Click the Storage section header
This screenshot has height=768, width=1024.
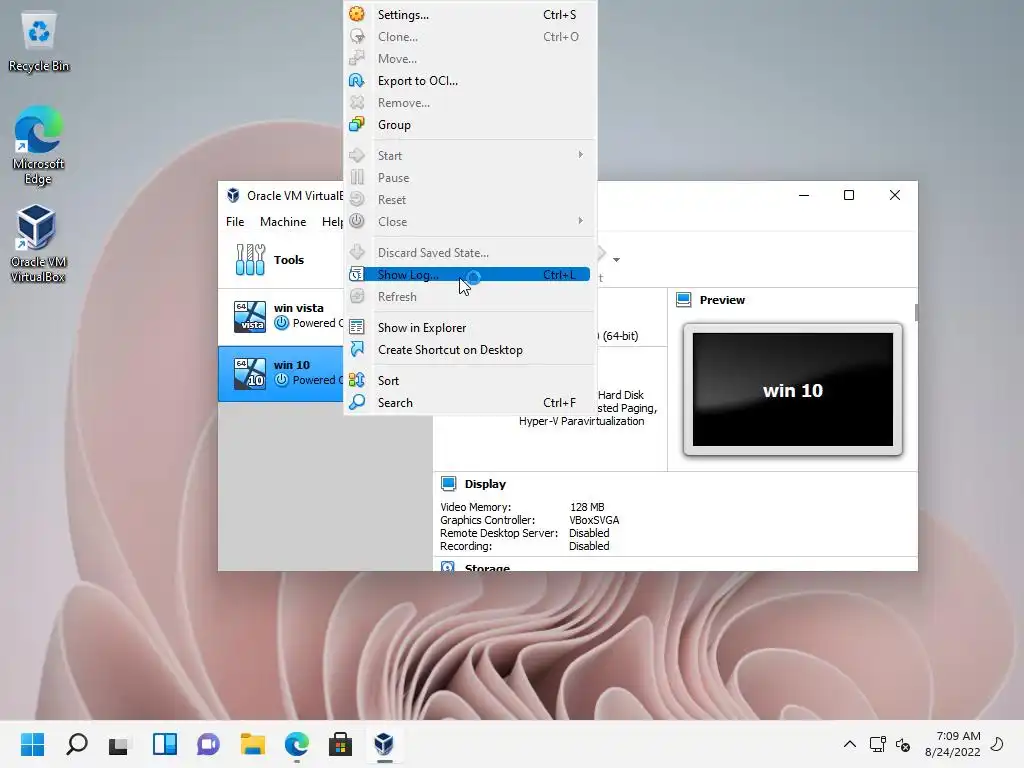point(487,568)
